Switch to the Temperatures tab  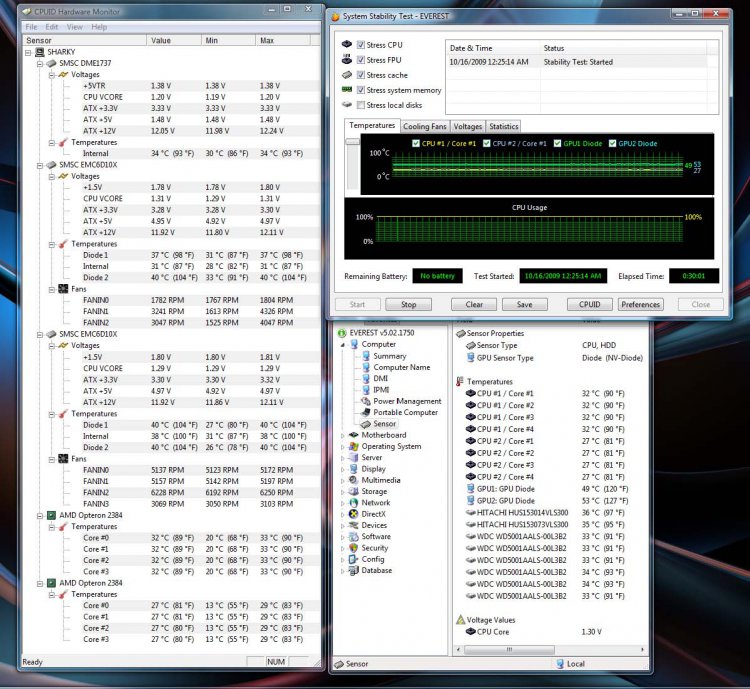click(372, 125)
